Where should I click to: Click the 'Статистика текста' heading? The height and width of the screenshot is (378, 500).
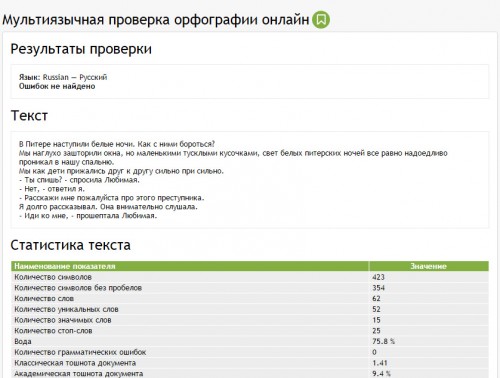tap(71, 245)
